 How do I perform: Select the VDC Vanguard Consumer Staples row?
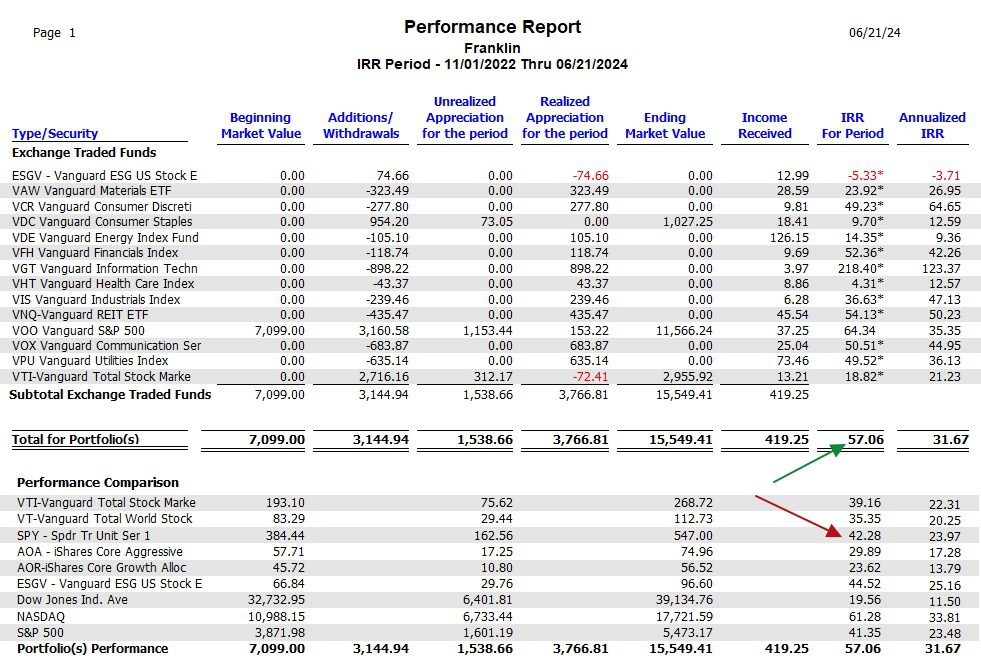[x=490, y=222]
